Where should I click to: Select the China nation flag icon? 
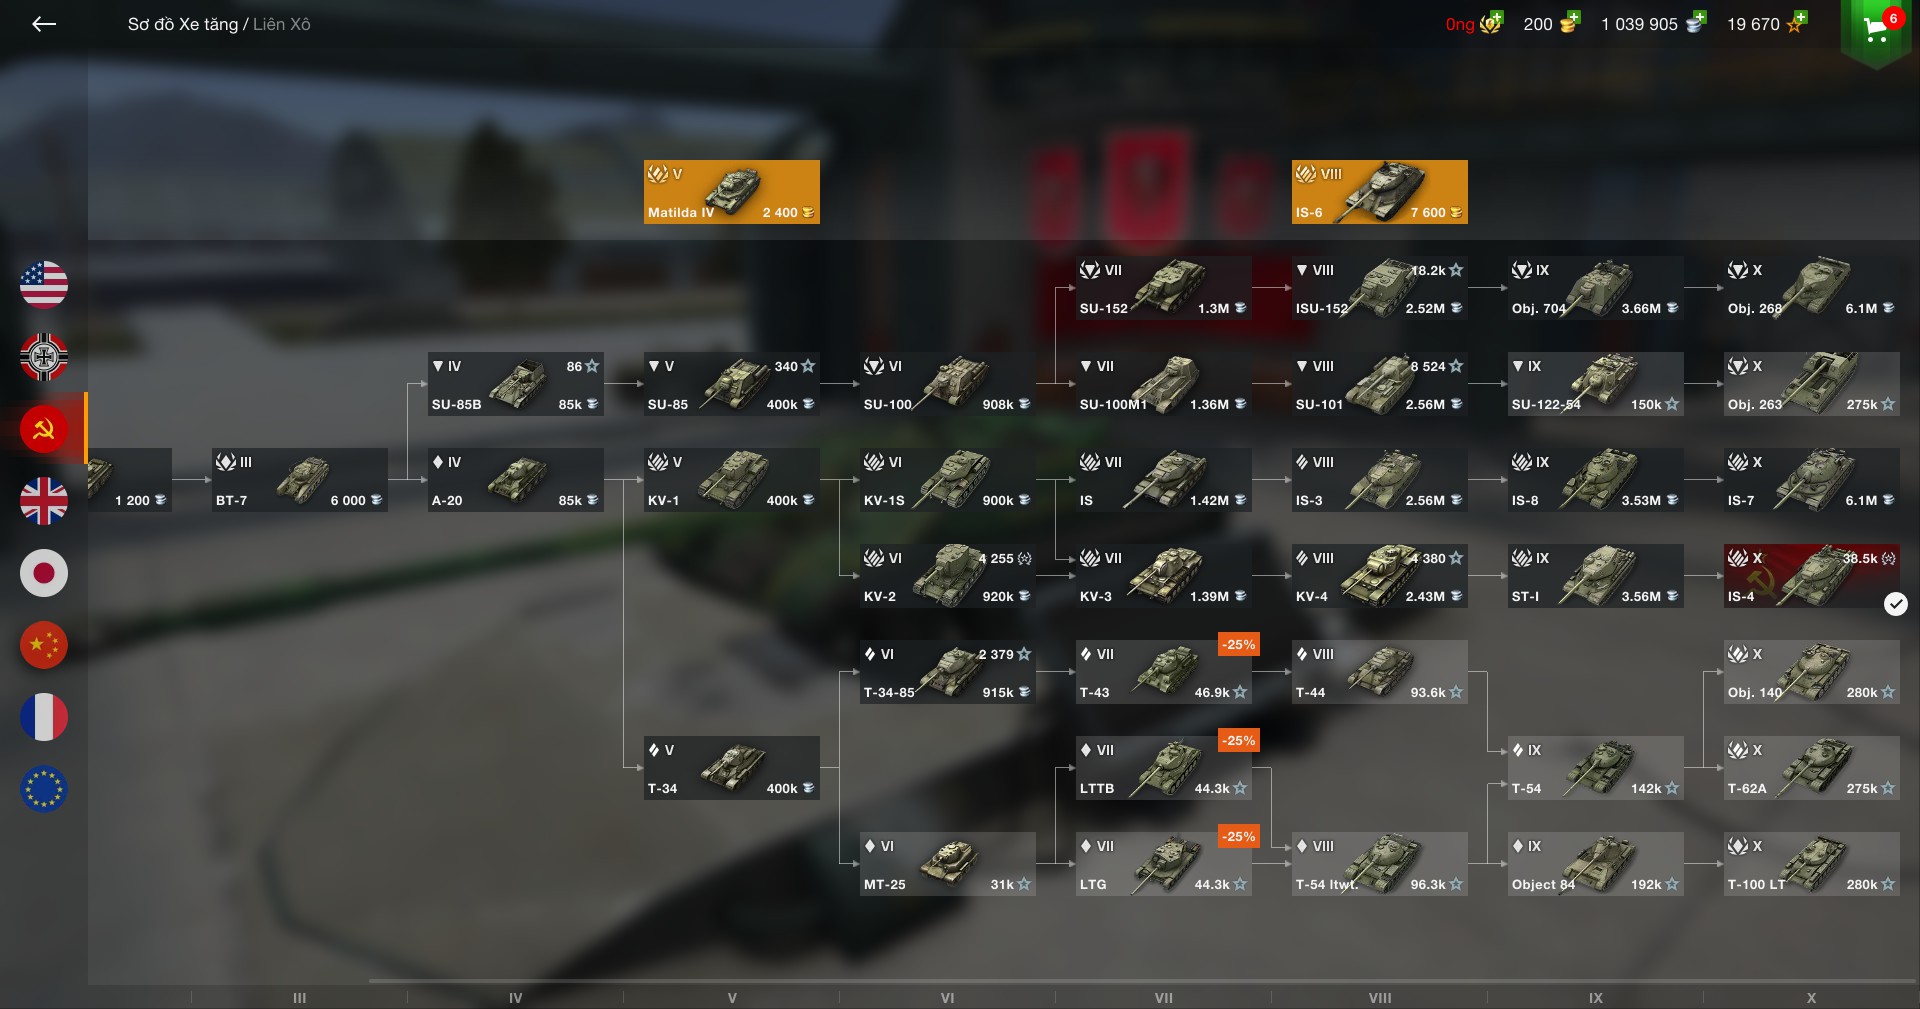(x=44, y=645)
